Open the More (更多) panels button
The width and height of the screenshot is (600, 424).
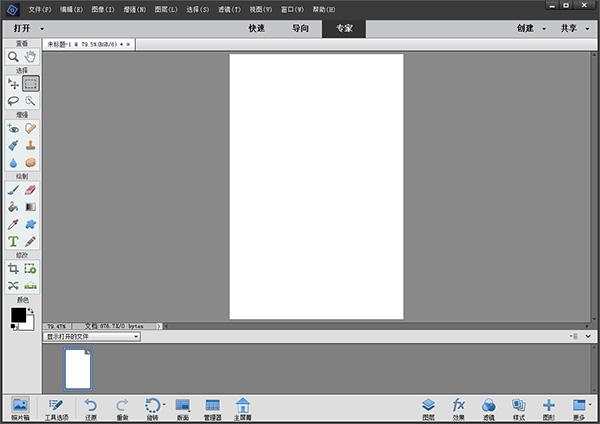coord(579,409)
